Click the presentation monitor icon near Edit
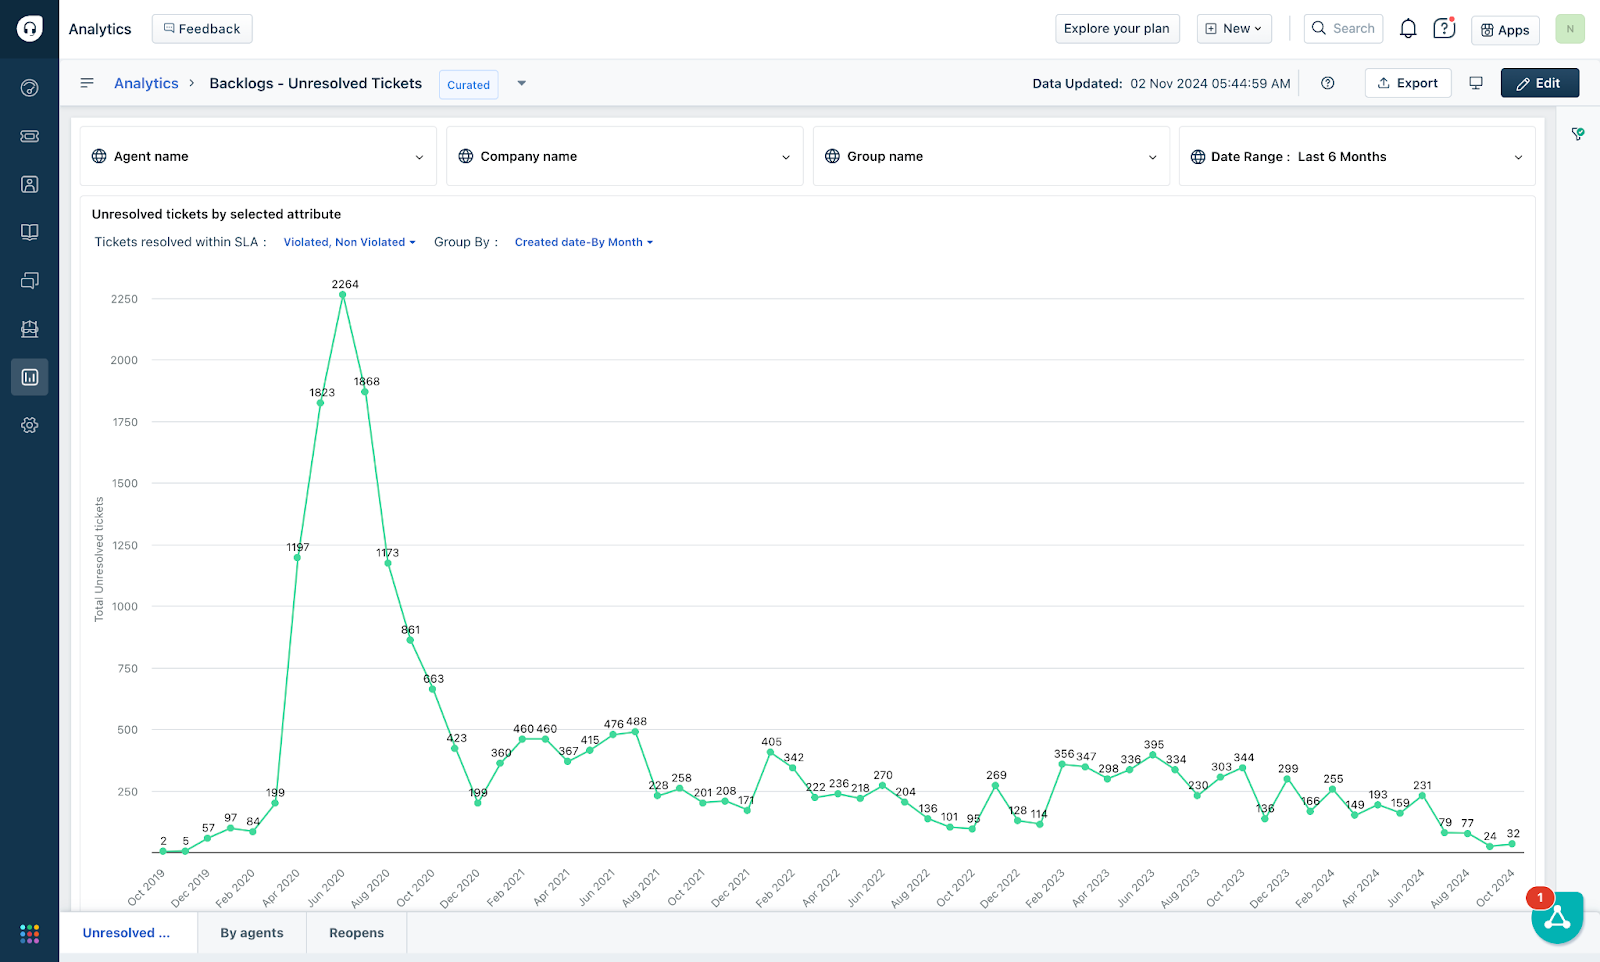 [1476, 83]
